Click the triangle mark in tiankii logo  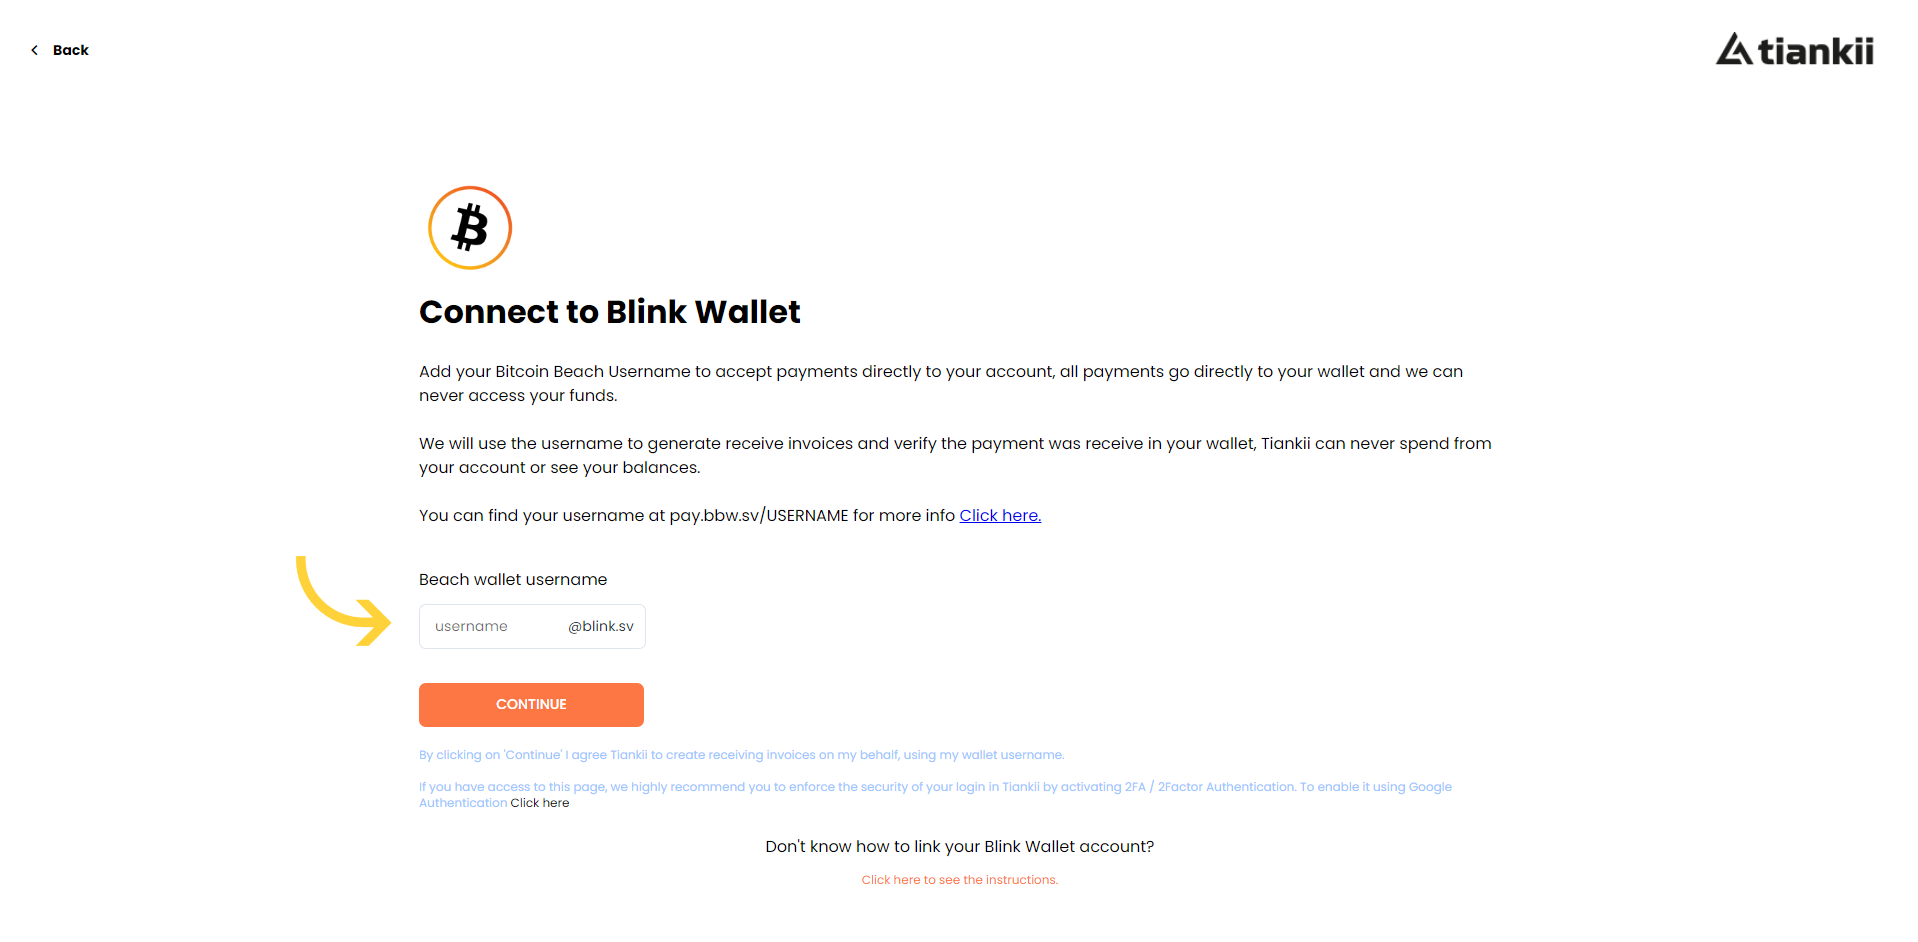coord(1734,49)
